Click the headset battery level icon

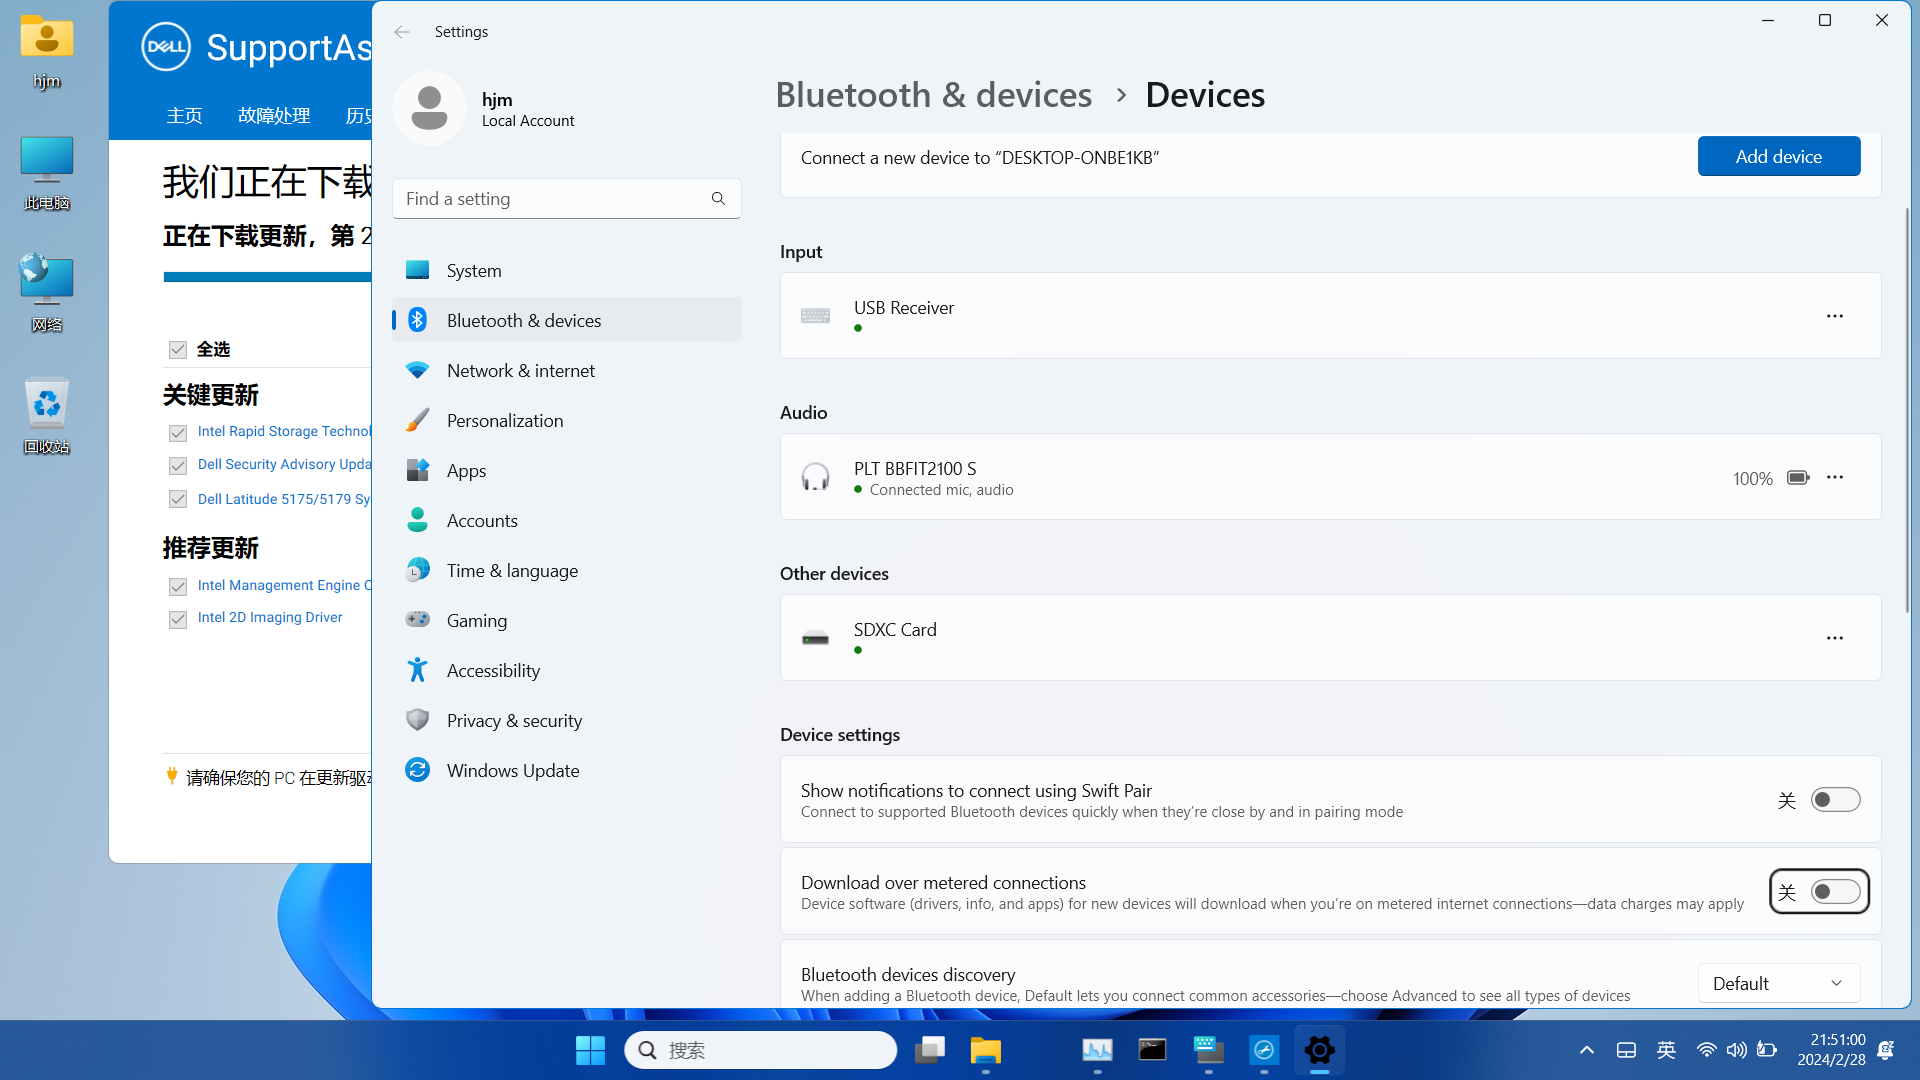(x=1798, y=478)
